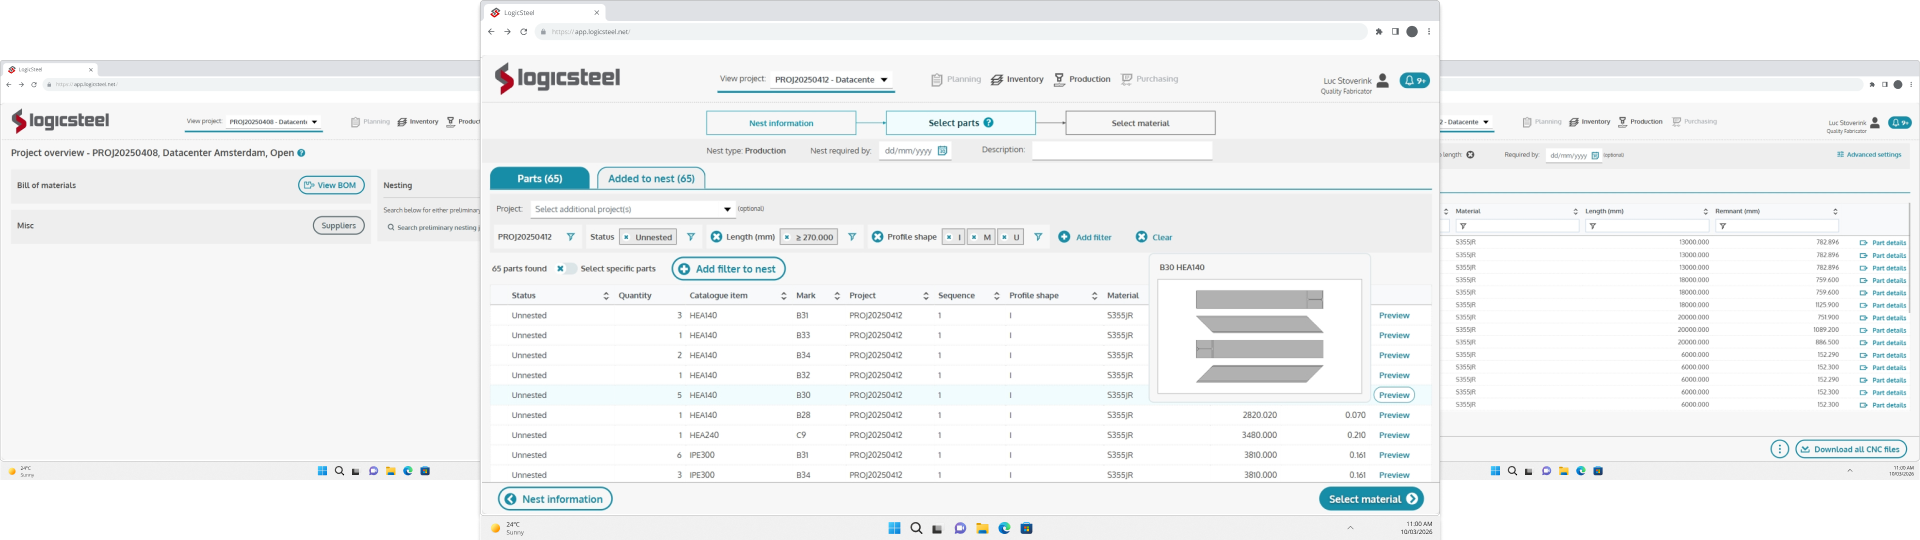Click the Select material button
The image size is (1920, 540).
pyautogui.click(x=1371, y=499)
